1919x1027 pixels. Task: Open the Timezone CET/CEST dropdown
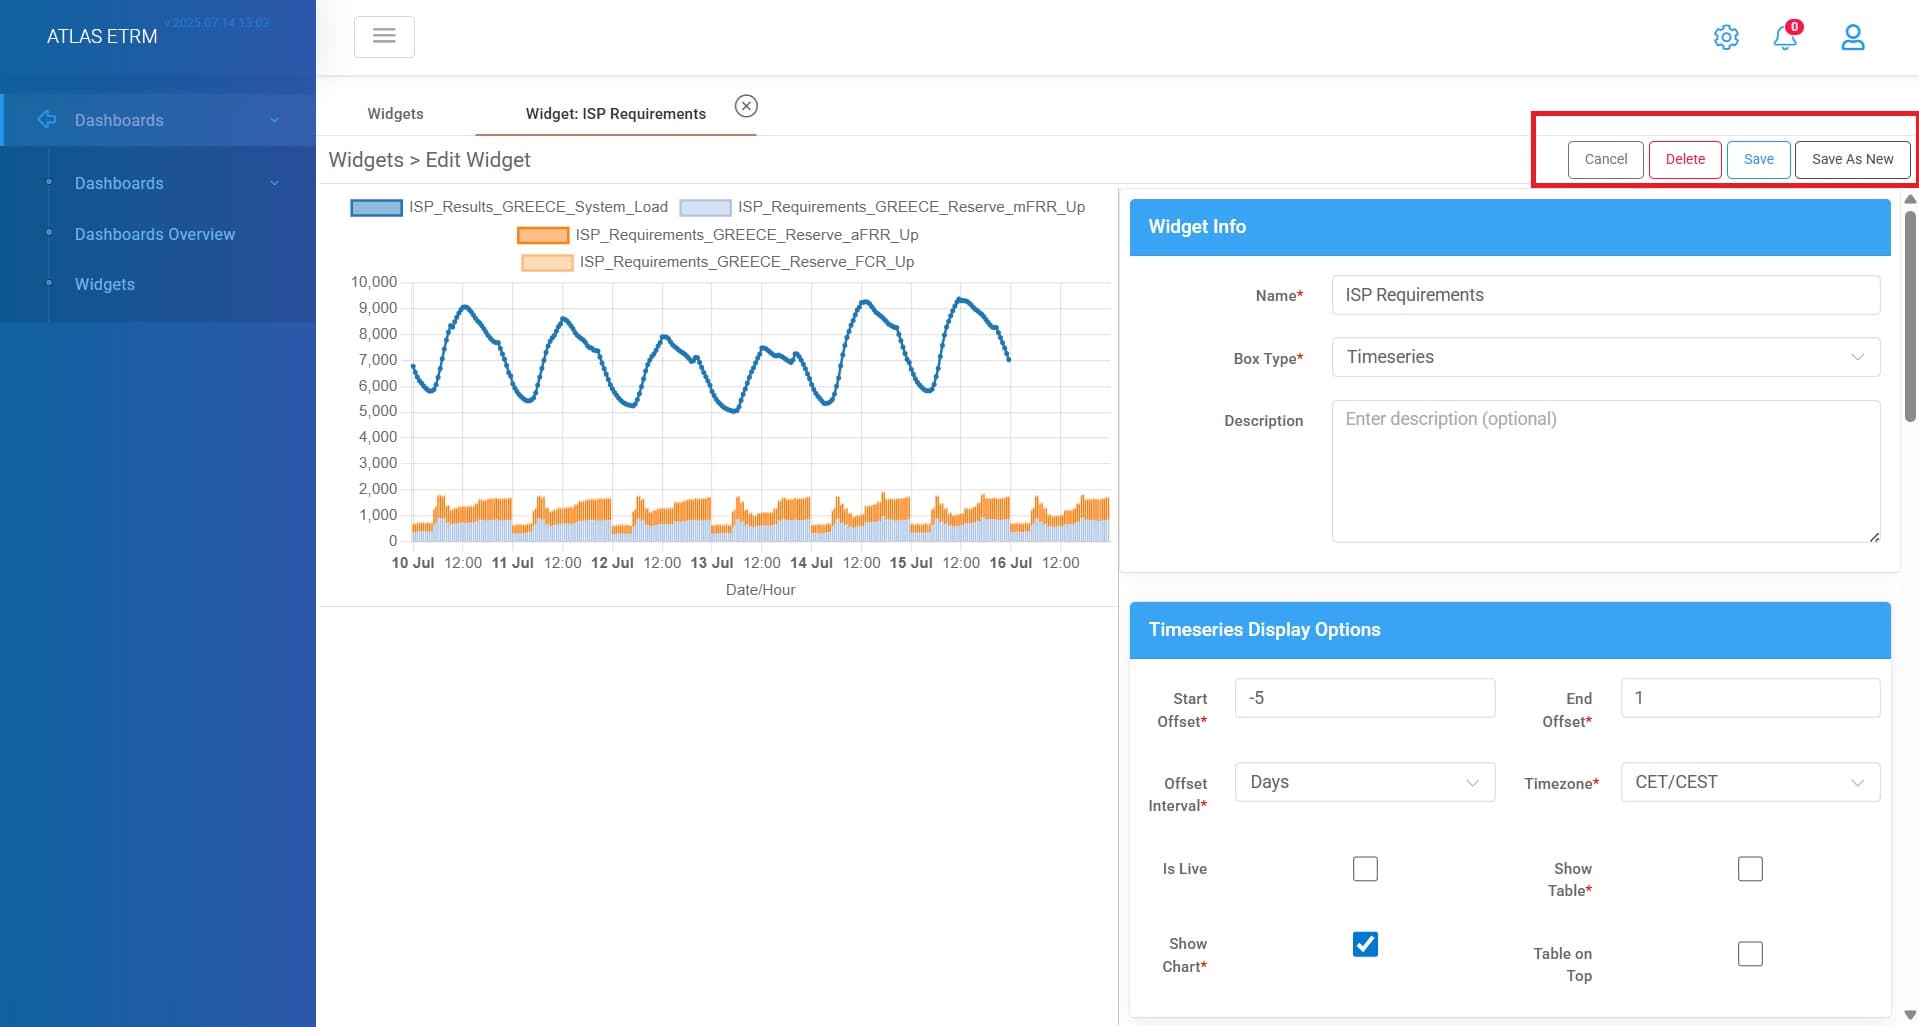tap(1750, 782)
